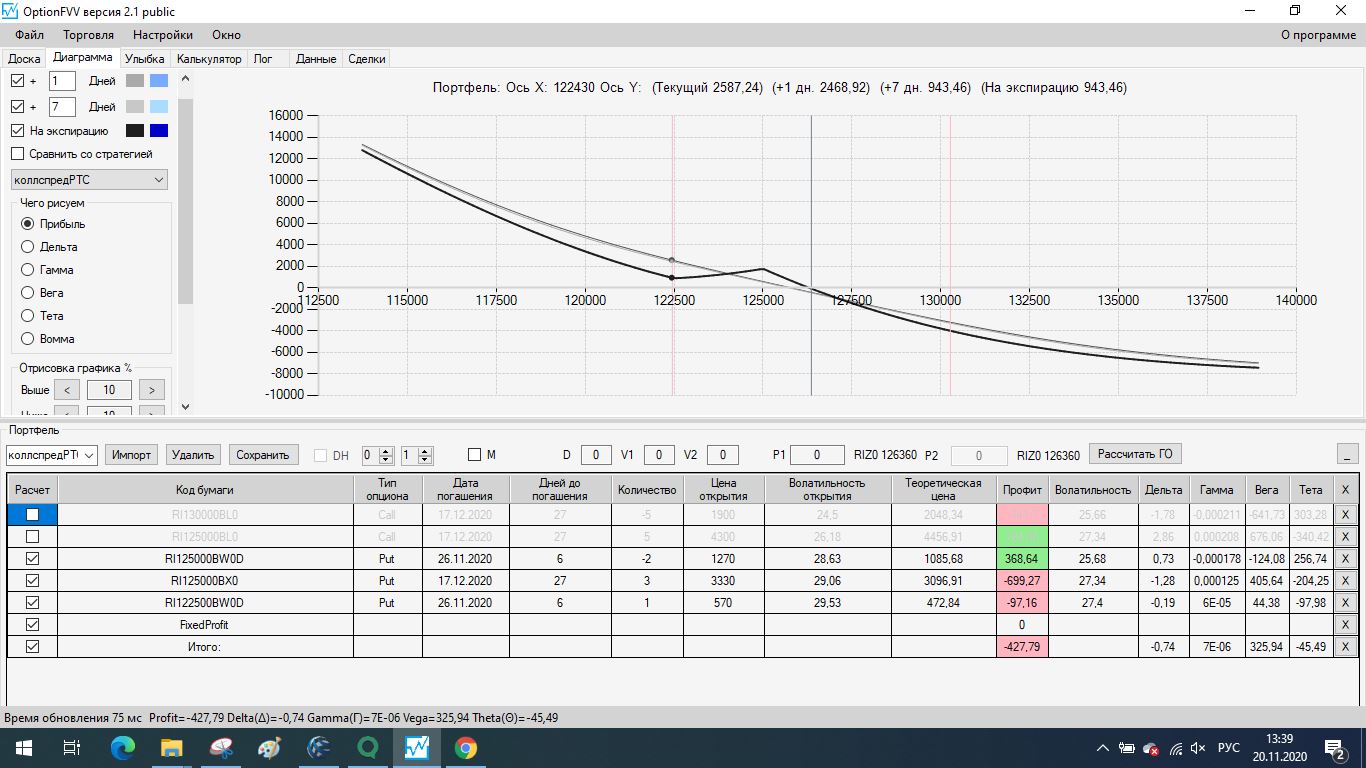Image resolution: width=1366 pixels, height=768 pixels.
Task: Click the Рассчитать ГО button
Action: pyautogui.click(x=1135, y=454)
